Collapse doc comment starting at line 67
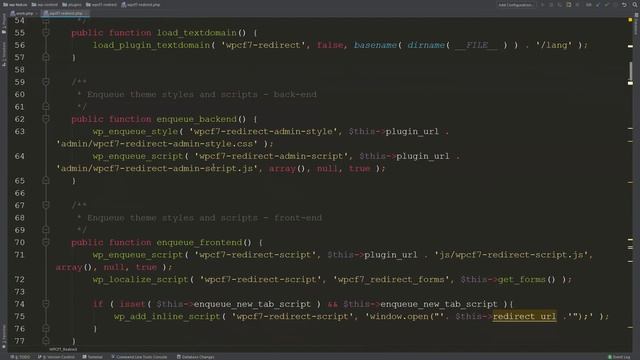The height and width of the screenshot is (360, 640). coord(46,205)
